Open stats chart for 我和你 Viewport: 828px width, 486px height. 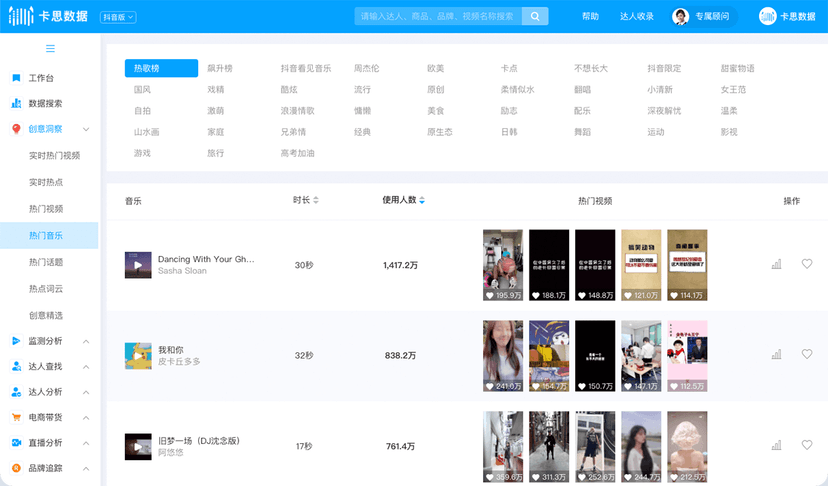pos(776,354)
